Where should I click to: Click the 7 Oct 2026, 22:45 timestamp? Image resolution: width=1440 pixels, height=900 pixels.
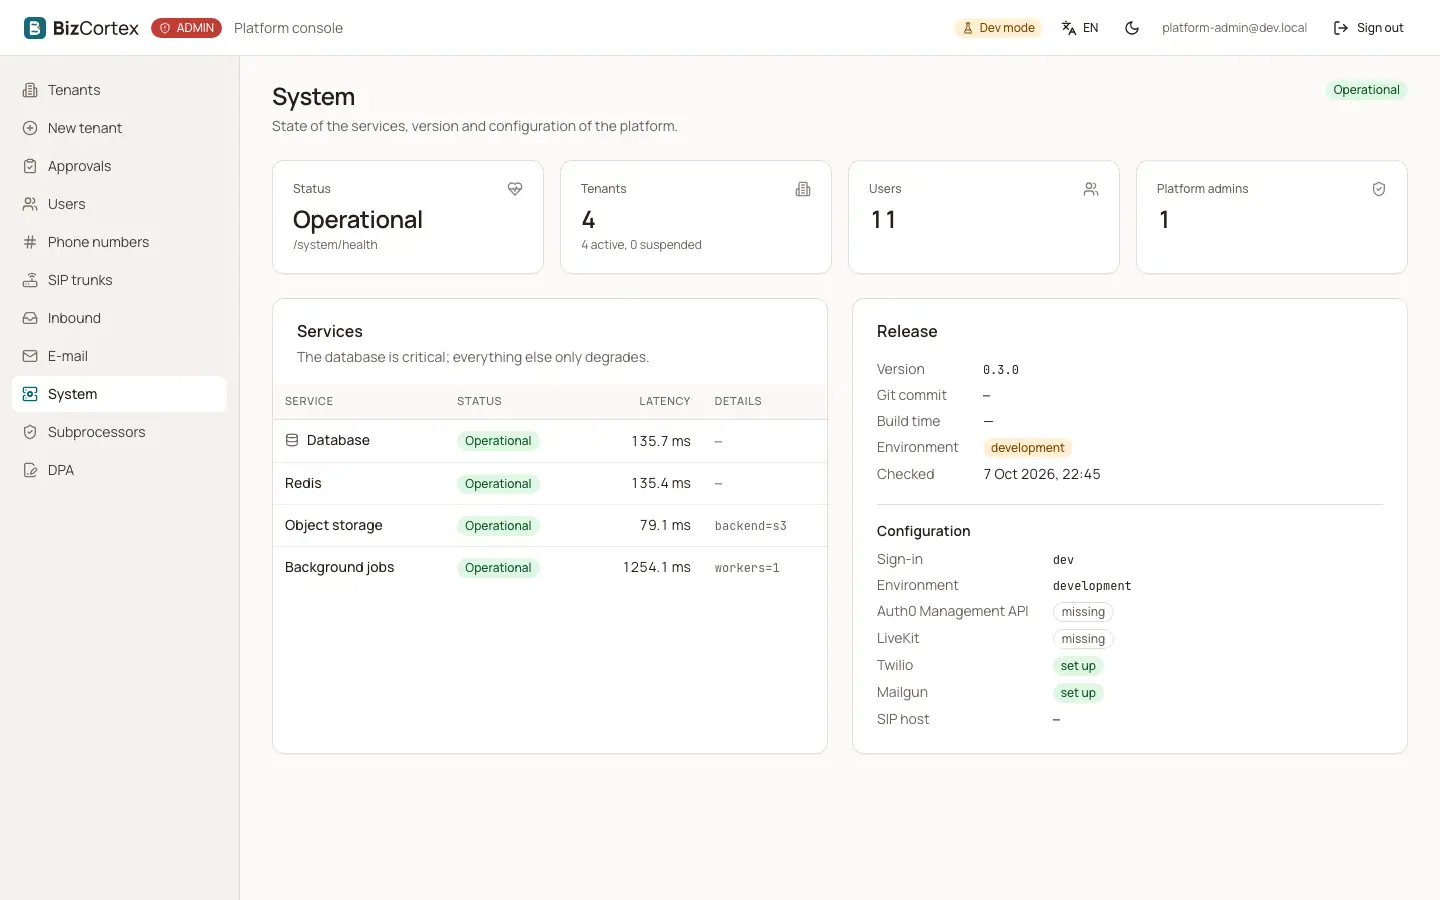coord(1042,474)
